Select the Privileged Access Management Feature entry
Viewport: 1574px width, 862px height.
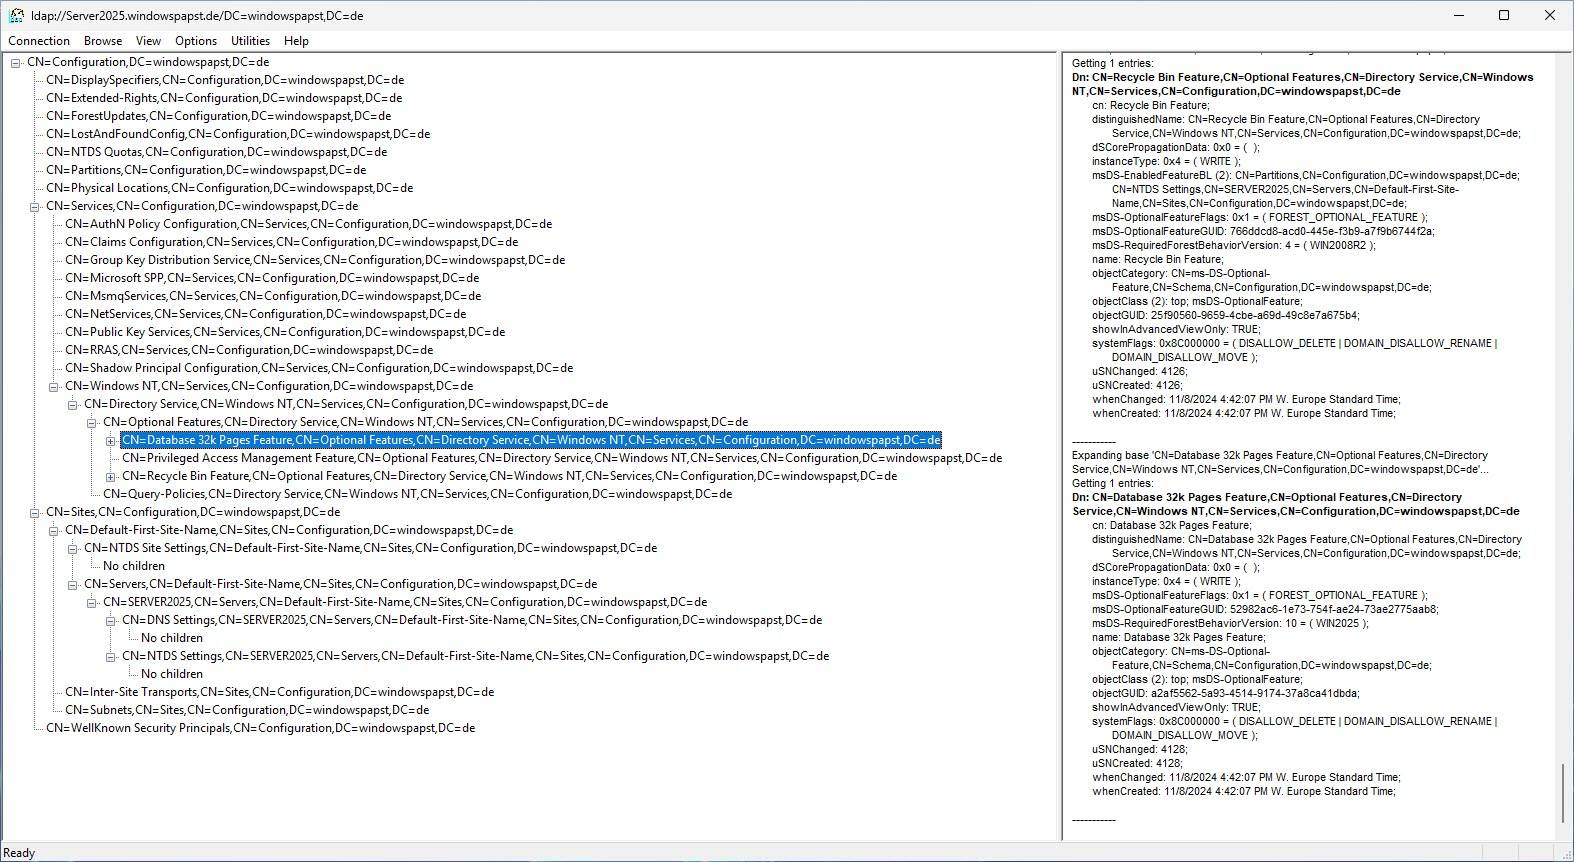(x=560, y=458)
